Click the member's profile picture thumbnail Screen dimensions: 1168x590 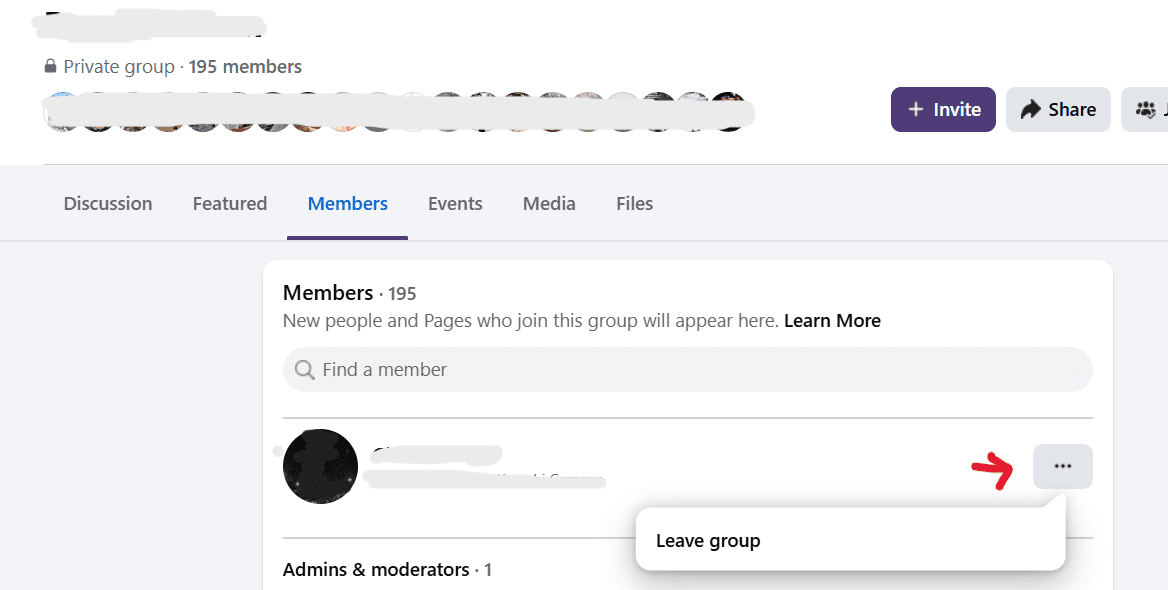pyautogui.click(x=320, y=466)
